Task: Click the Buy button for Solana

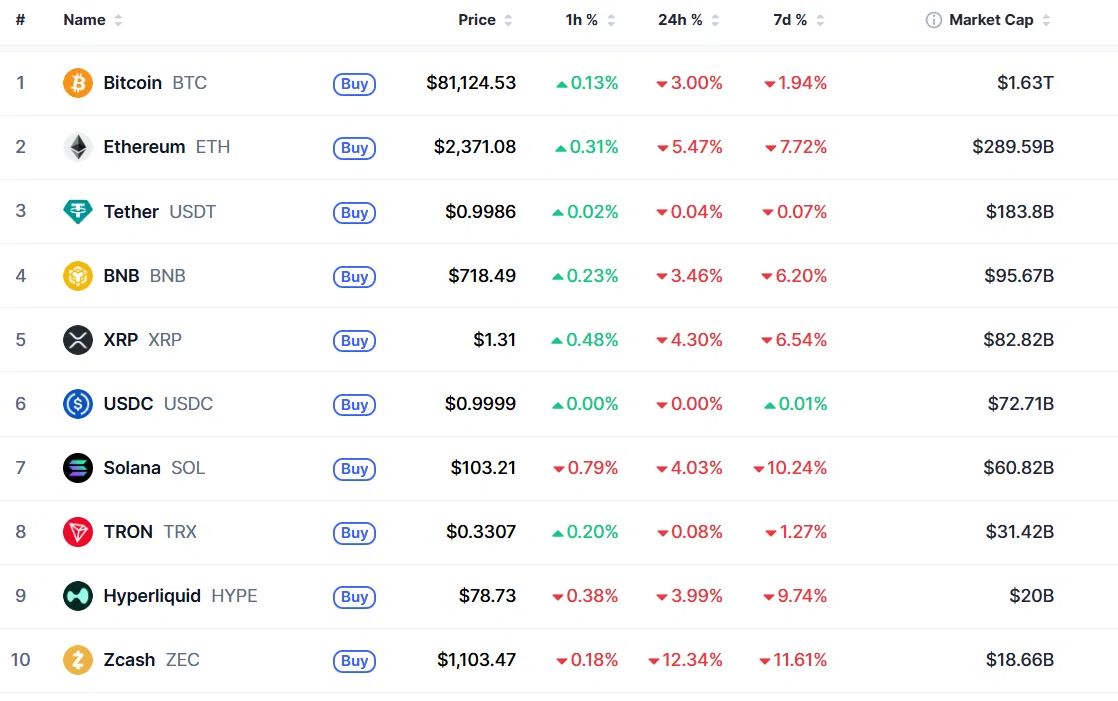Action: [x=354, y=469]
